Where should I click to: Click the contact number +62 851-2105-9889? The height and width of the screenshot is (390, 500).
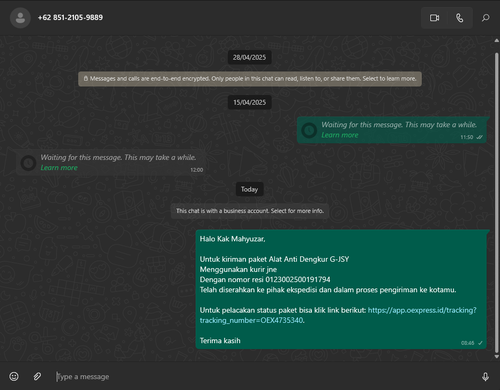pos(70,18)
